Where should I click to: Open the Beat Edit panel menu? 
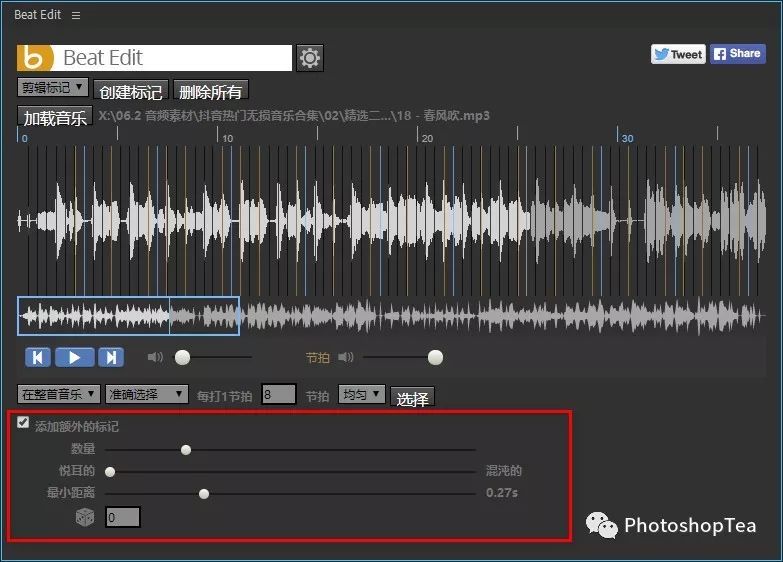(x=76, y=15)
